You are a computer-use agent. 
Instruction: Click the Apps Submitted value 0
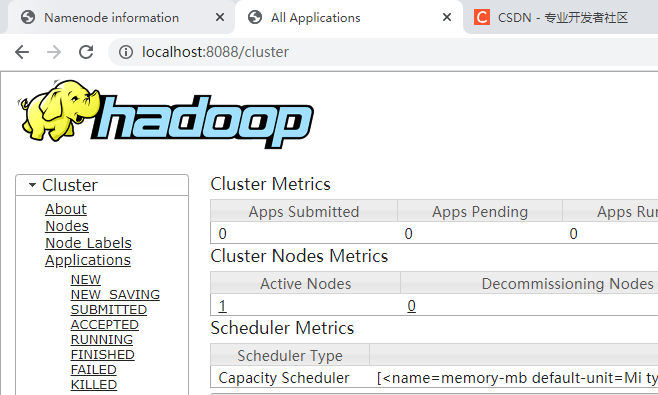[222, 233]
